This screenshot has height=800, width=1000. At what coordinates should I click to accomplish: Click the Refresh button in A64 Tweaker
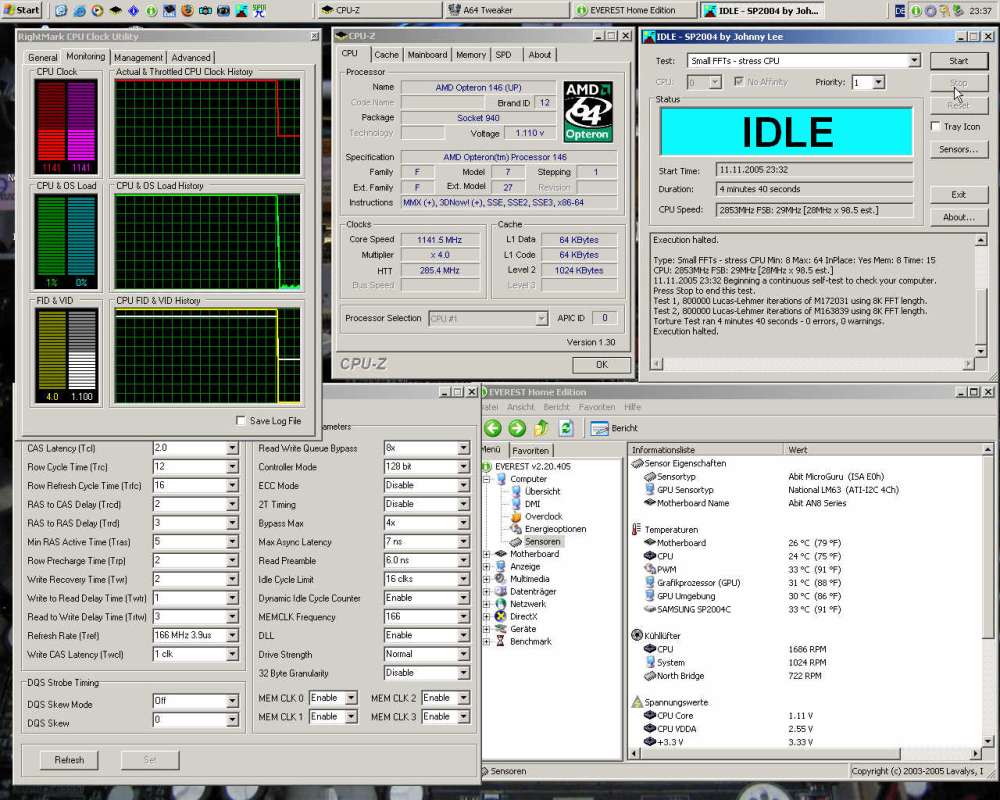[69, 760]
